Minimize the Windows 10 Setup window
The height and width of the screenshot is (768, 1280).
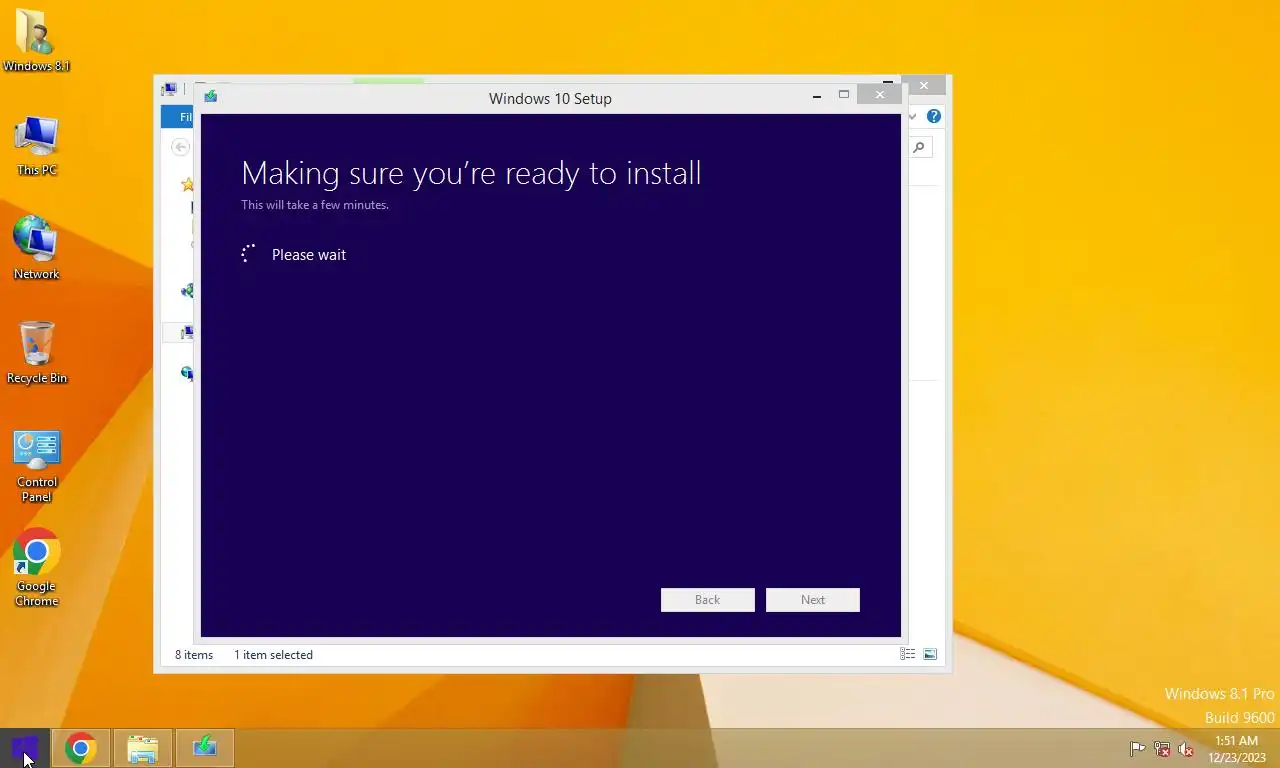tap(817, 96)
